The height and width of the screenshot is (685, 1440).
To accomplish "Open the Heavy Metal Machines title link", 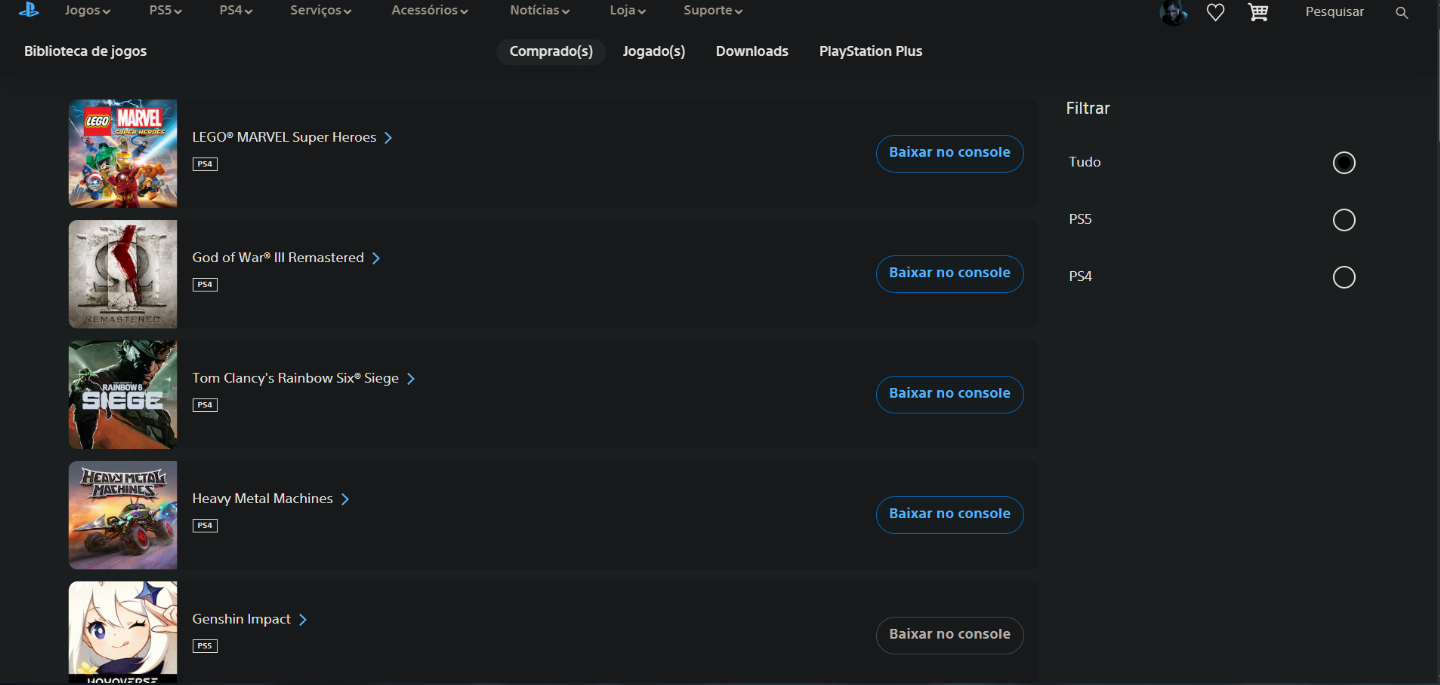I will coord(262,499).
